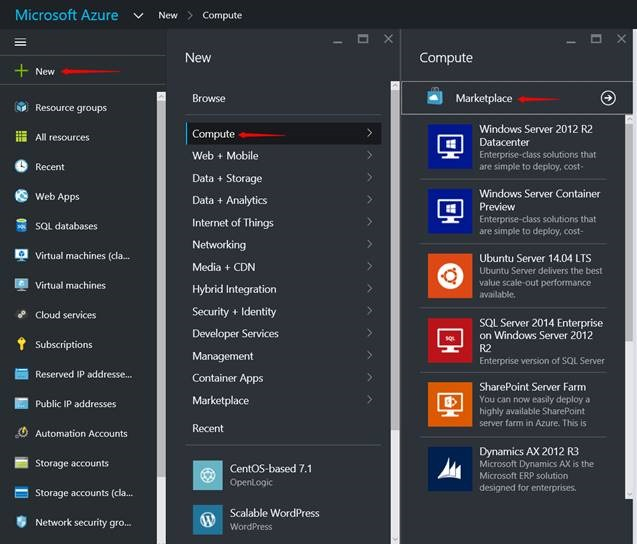Expand the Microsoft Azure dropdown chevron
The height and width of the screenshot is (544, 637).
click(138, 16)
